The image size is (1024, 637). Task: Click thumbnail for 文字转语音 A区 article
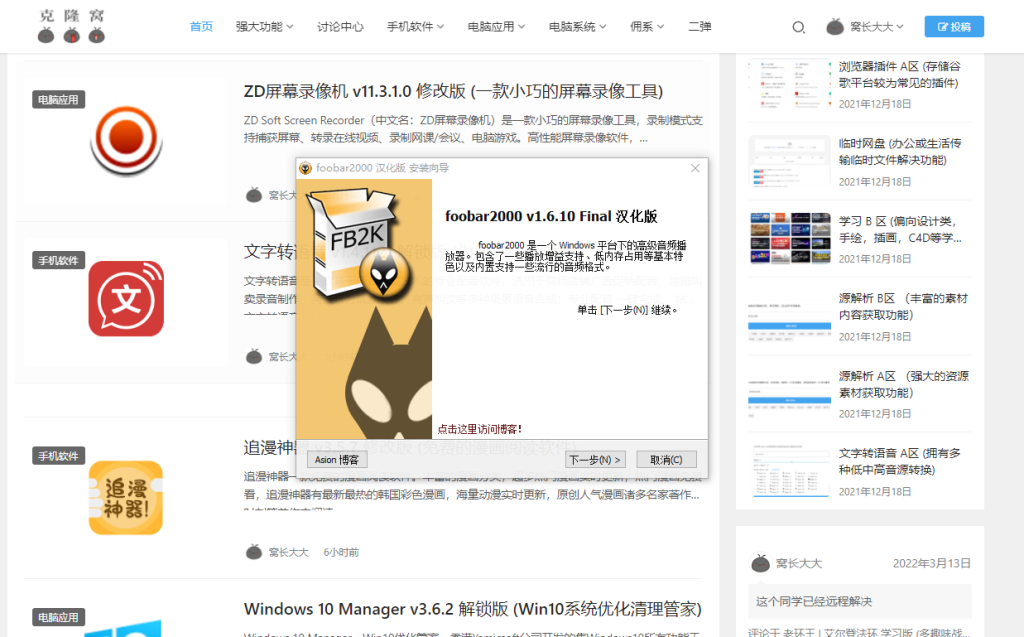pyautogui.click(x=790, y=471)
